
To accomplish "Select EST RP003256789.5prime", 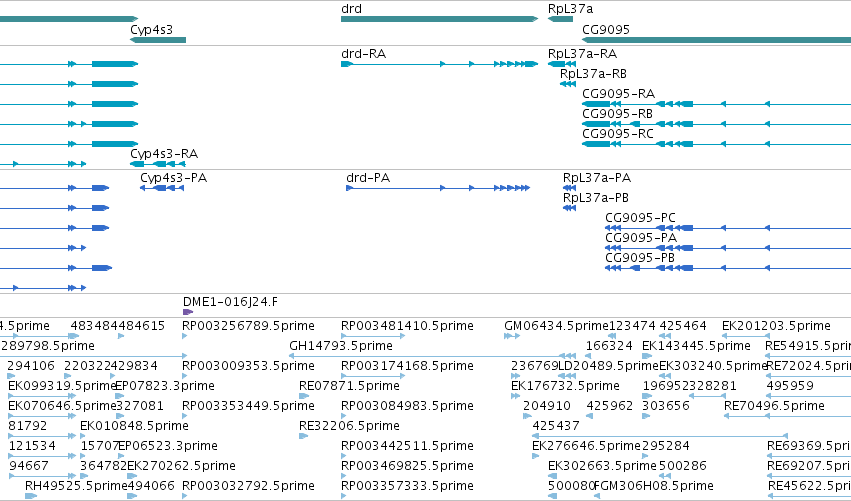I will coord(248,326).
